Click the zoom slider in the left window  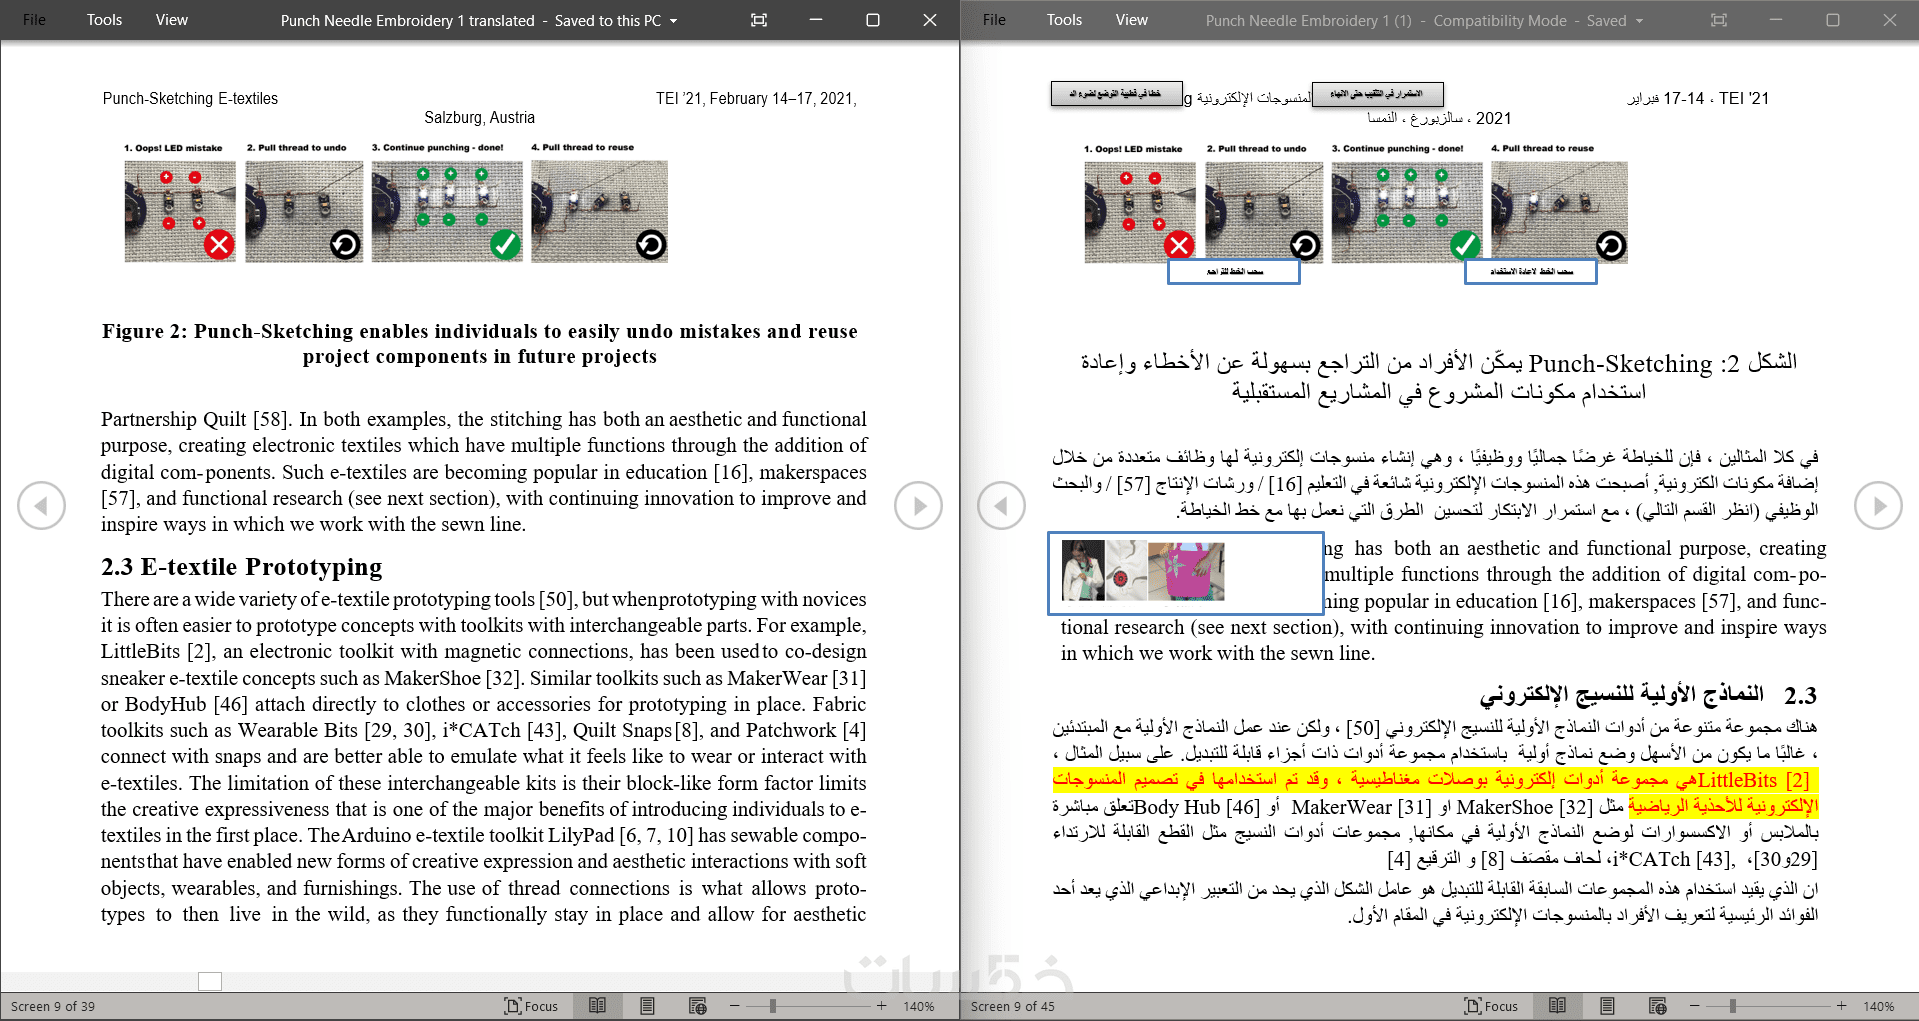[808, 1006]
